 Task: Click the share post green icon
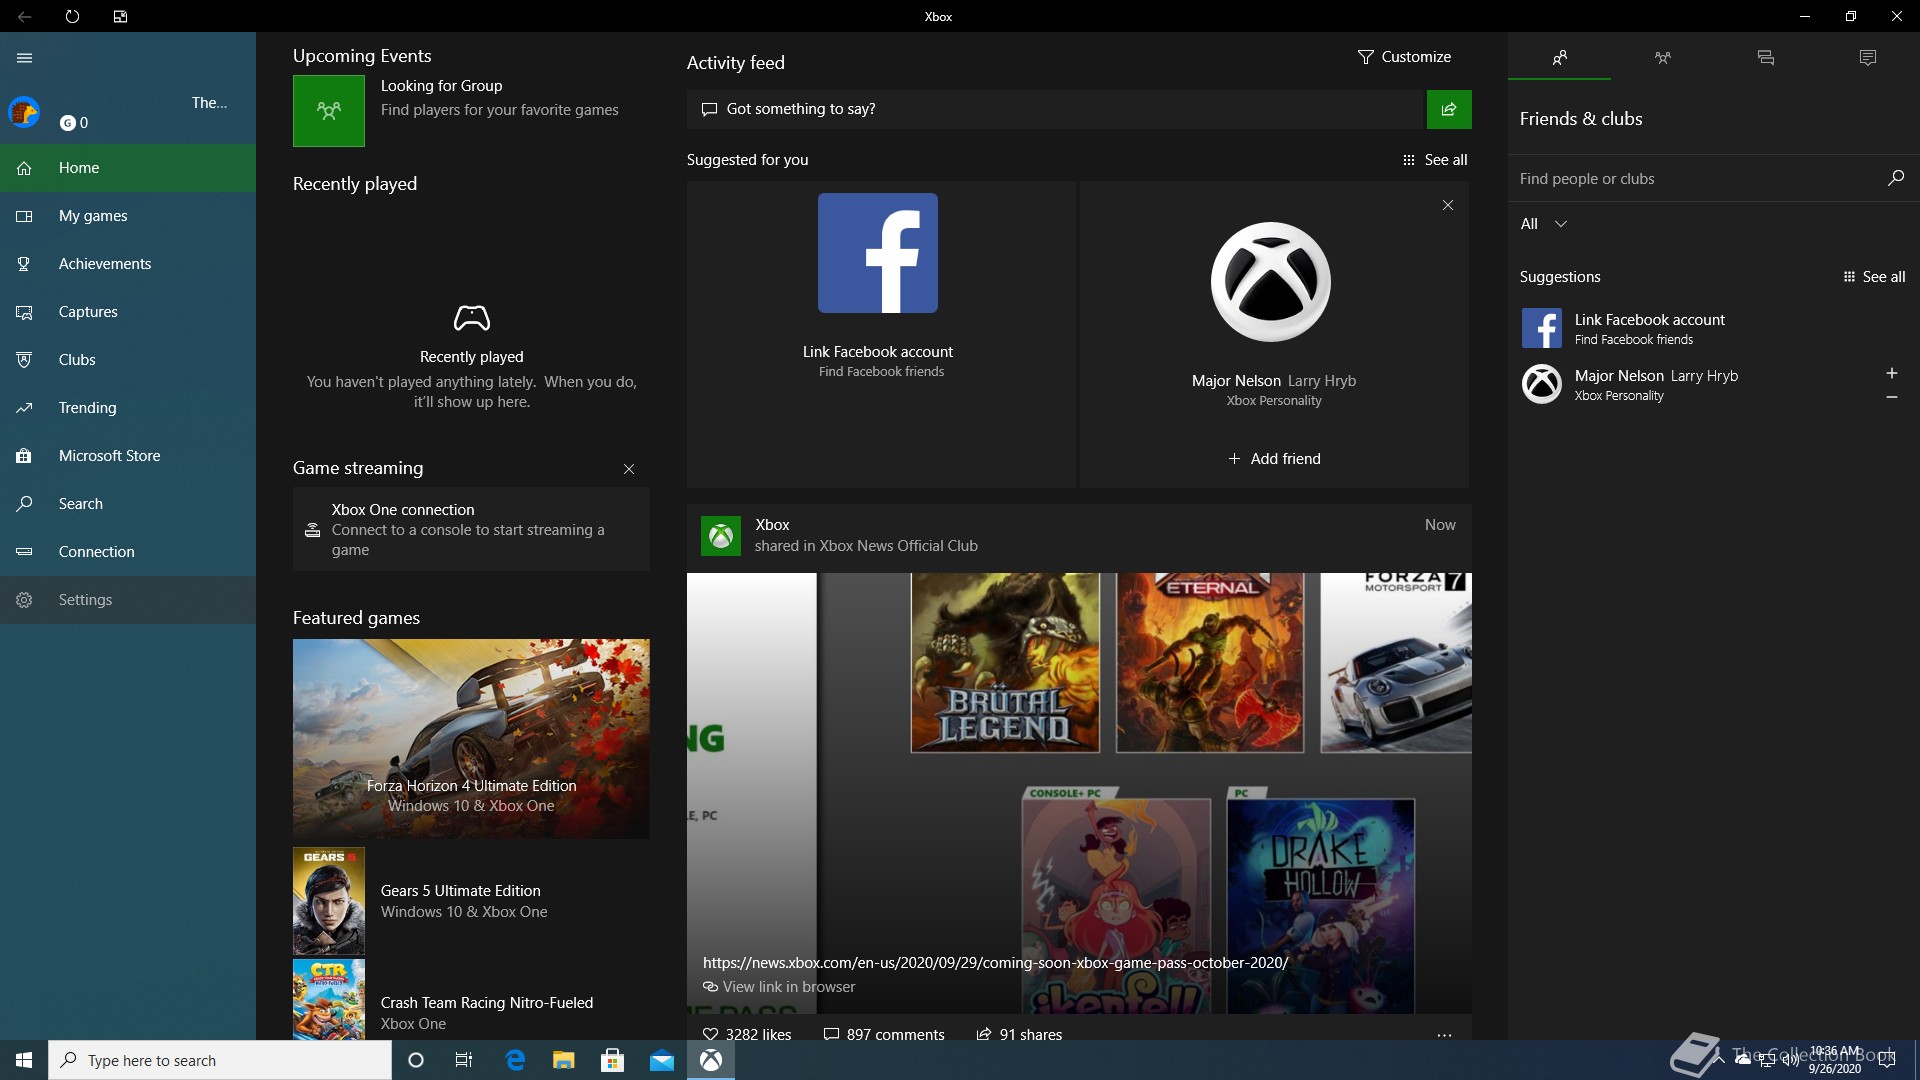pos(1448,109)
